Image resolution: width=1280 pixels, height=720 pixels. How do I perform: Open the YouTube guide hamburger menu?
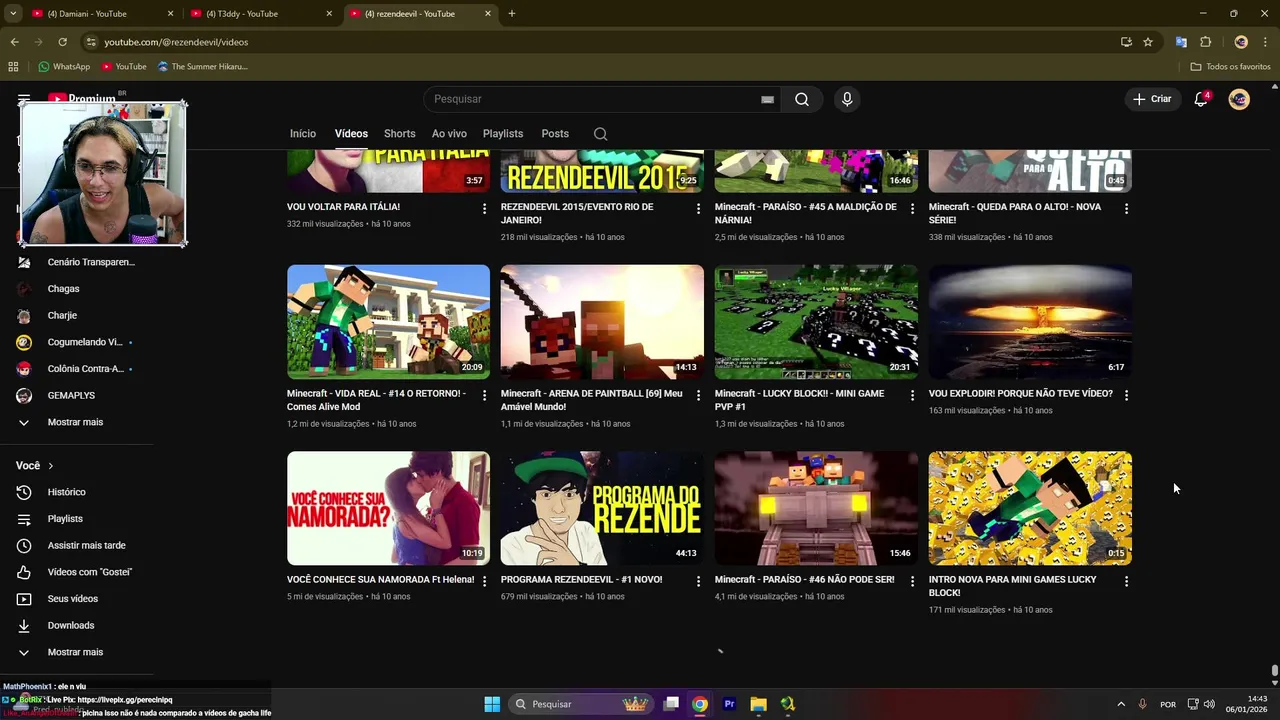click(x=24, y=99)
